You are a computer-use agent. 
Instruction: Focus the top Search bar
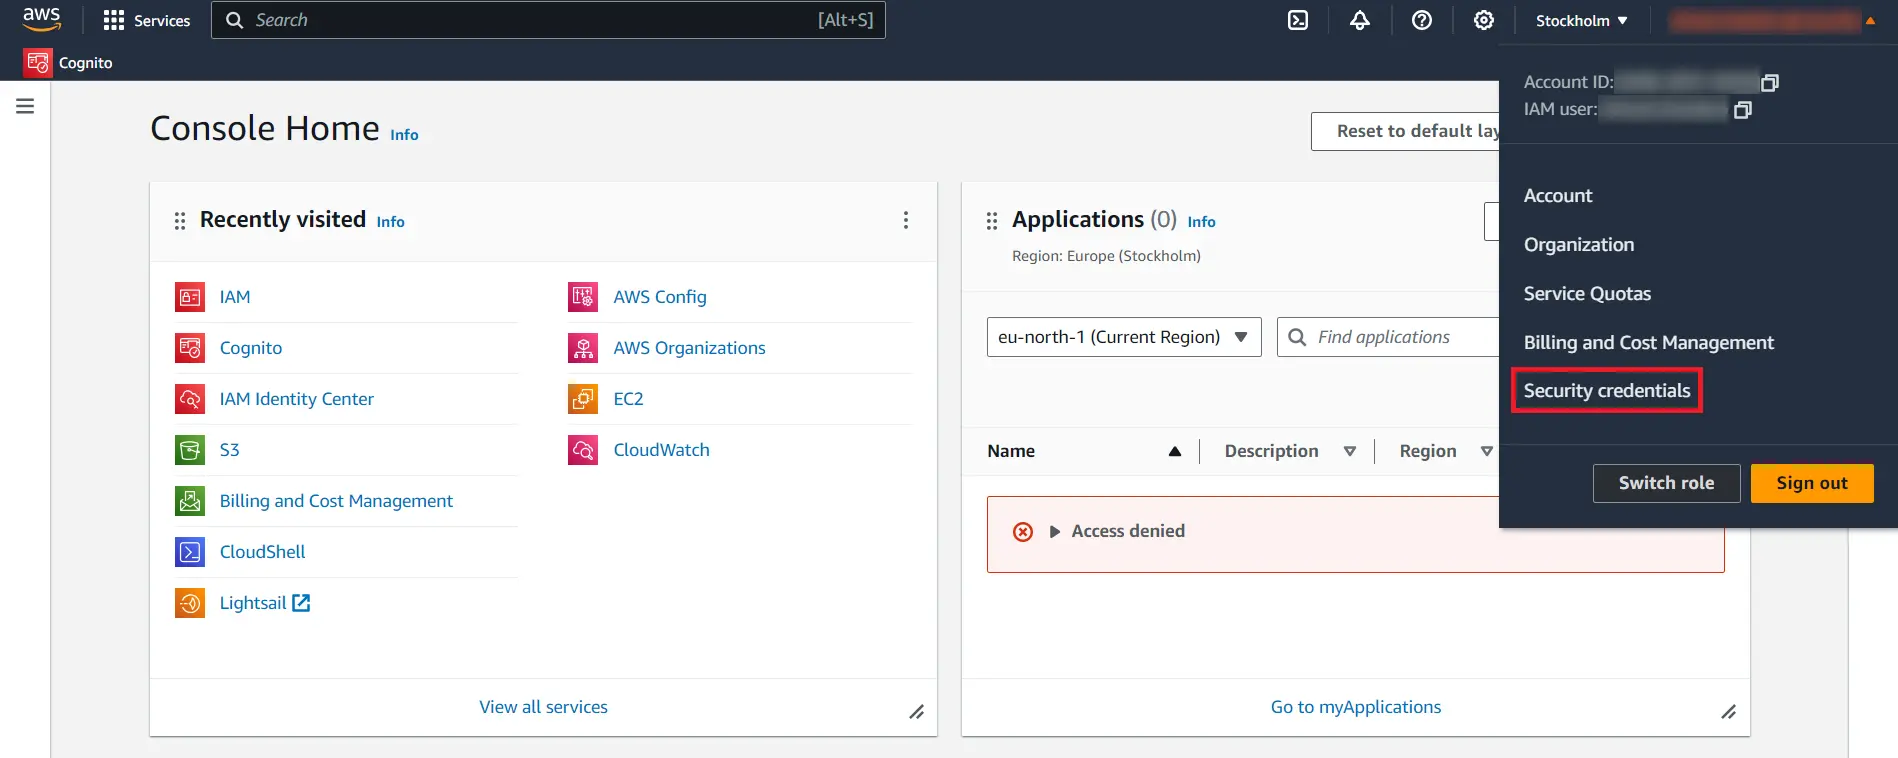coord(548,20)
